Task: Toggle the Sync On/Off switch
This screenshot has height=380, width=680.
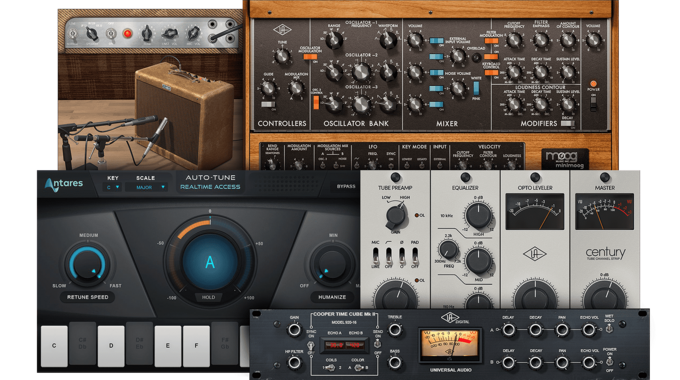Action: click(x=311, y=345)
